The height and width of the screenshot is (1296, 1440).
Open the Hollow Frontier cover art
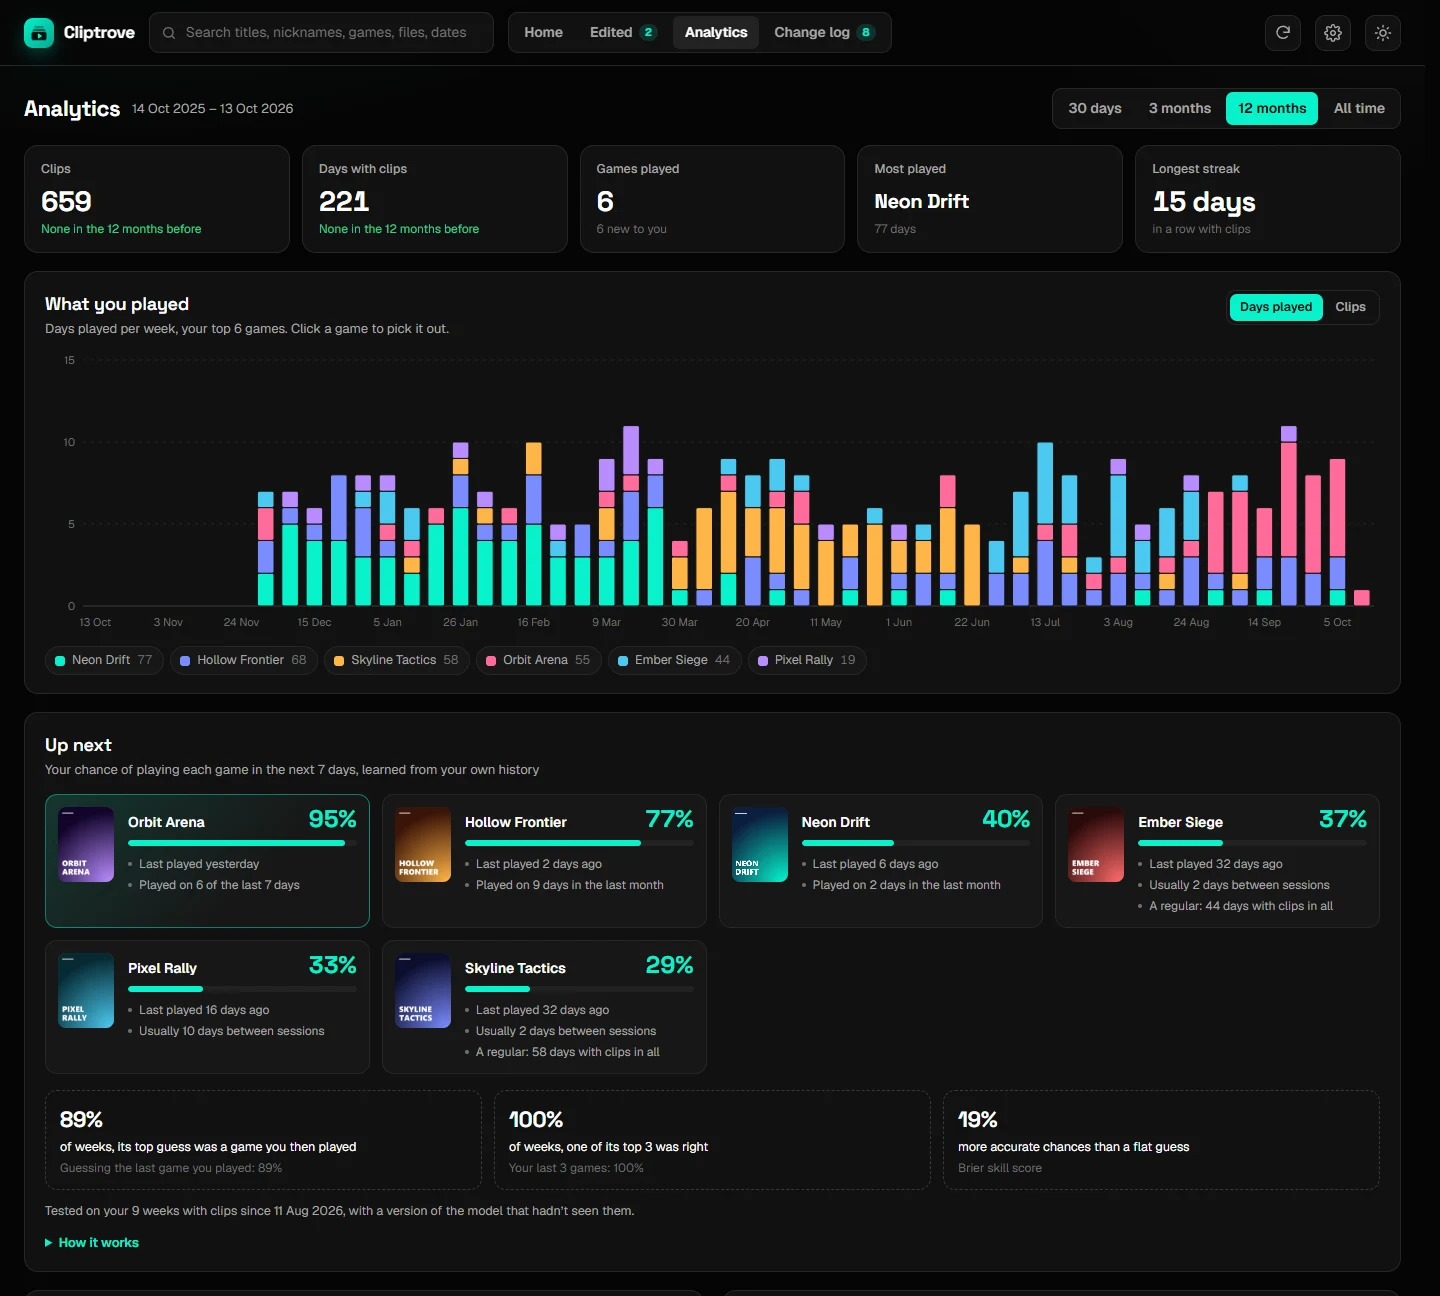423,844
